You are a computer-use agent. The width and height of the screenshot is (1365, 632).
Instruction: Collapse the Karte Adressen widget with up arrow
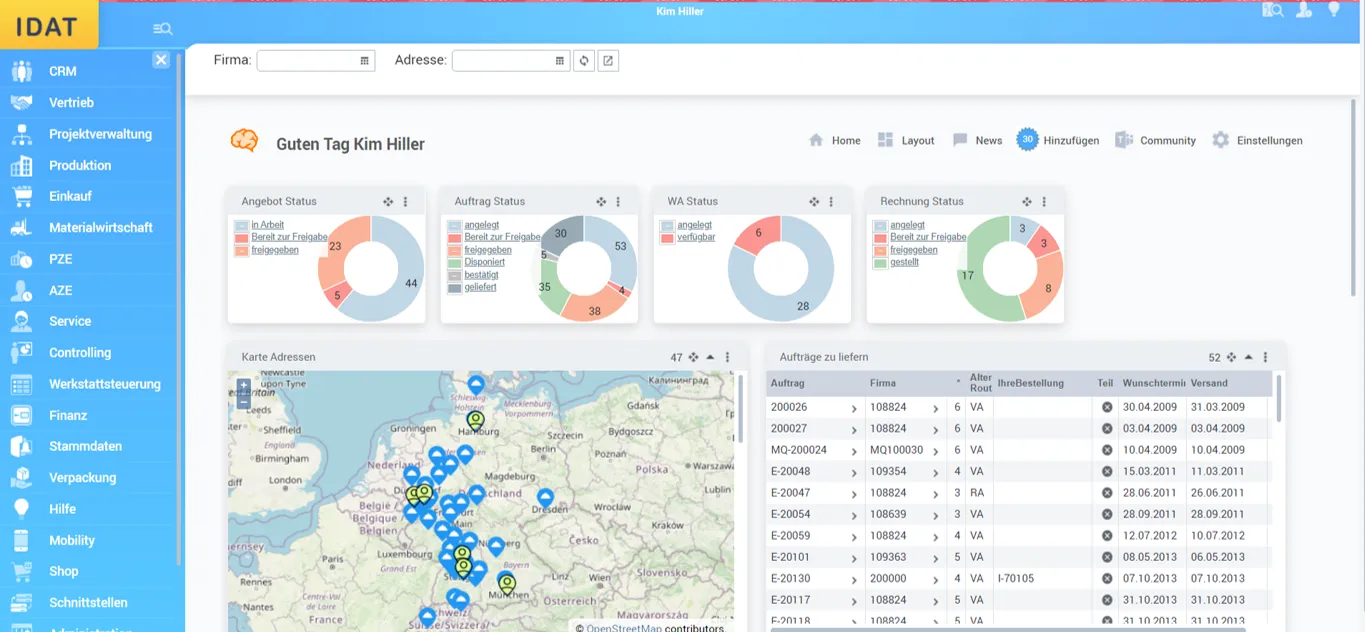click(x=710, y=357)
